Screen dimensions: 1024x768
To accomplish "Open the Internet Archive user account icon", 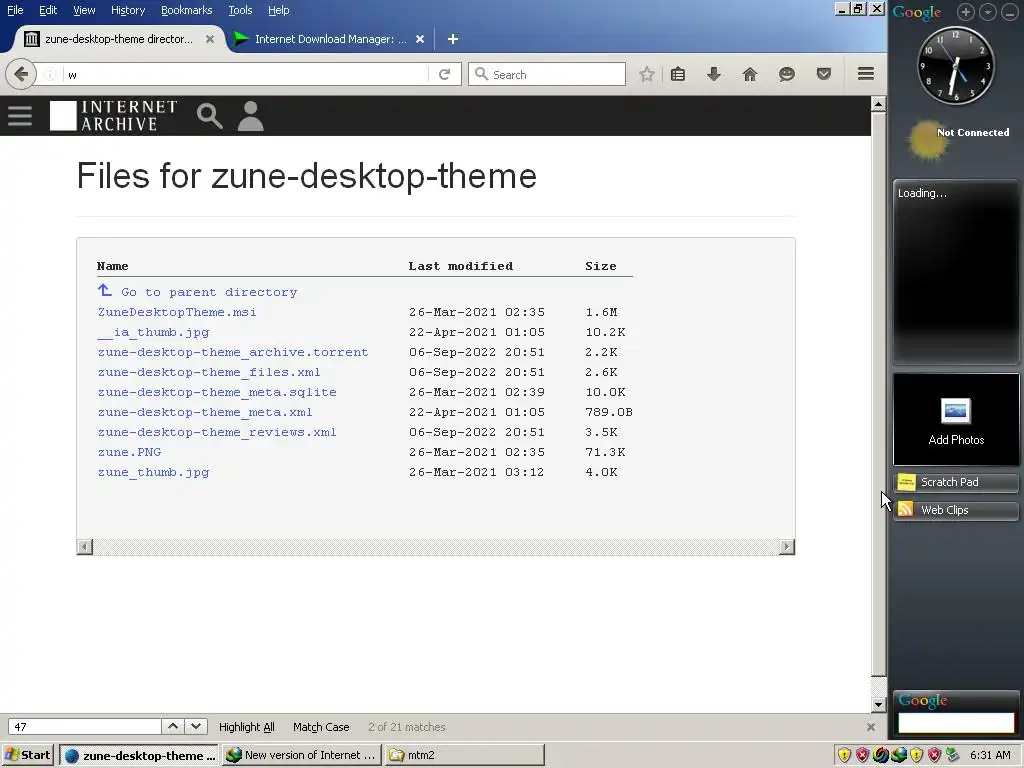I will pos(250,116).
